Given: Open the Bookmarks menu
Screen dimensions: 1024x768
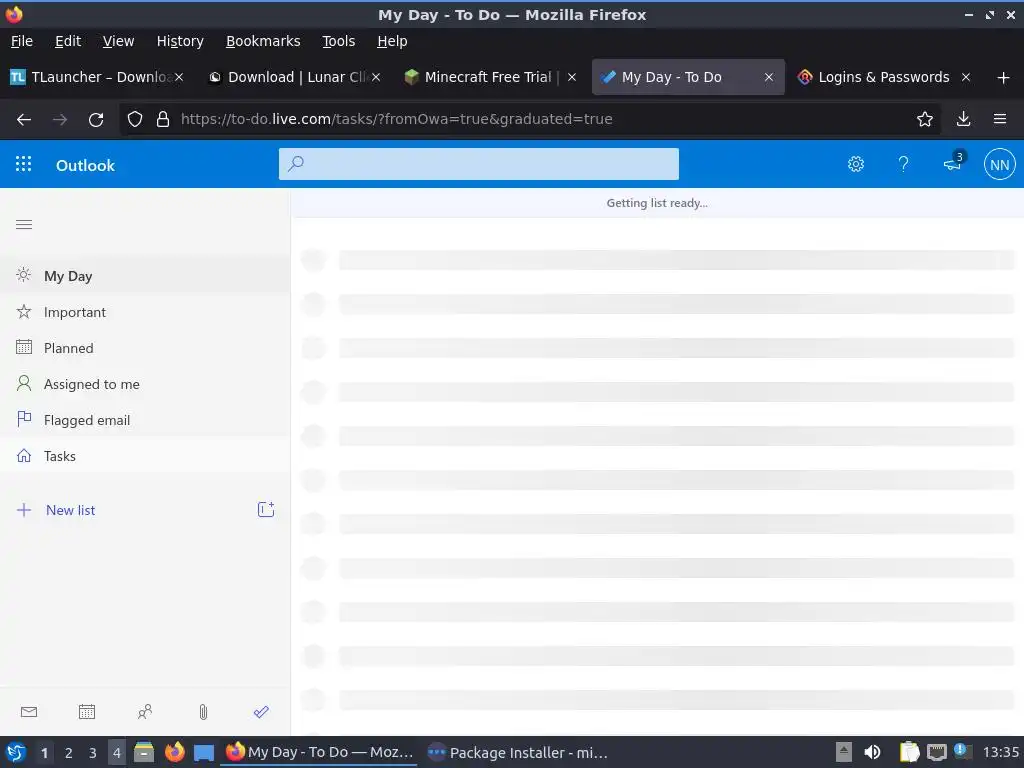Looking at the screenshot, I should click(x=263, y=41).
